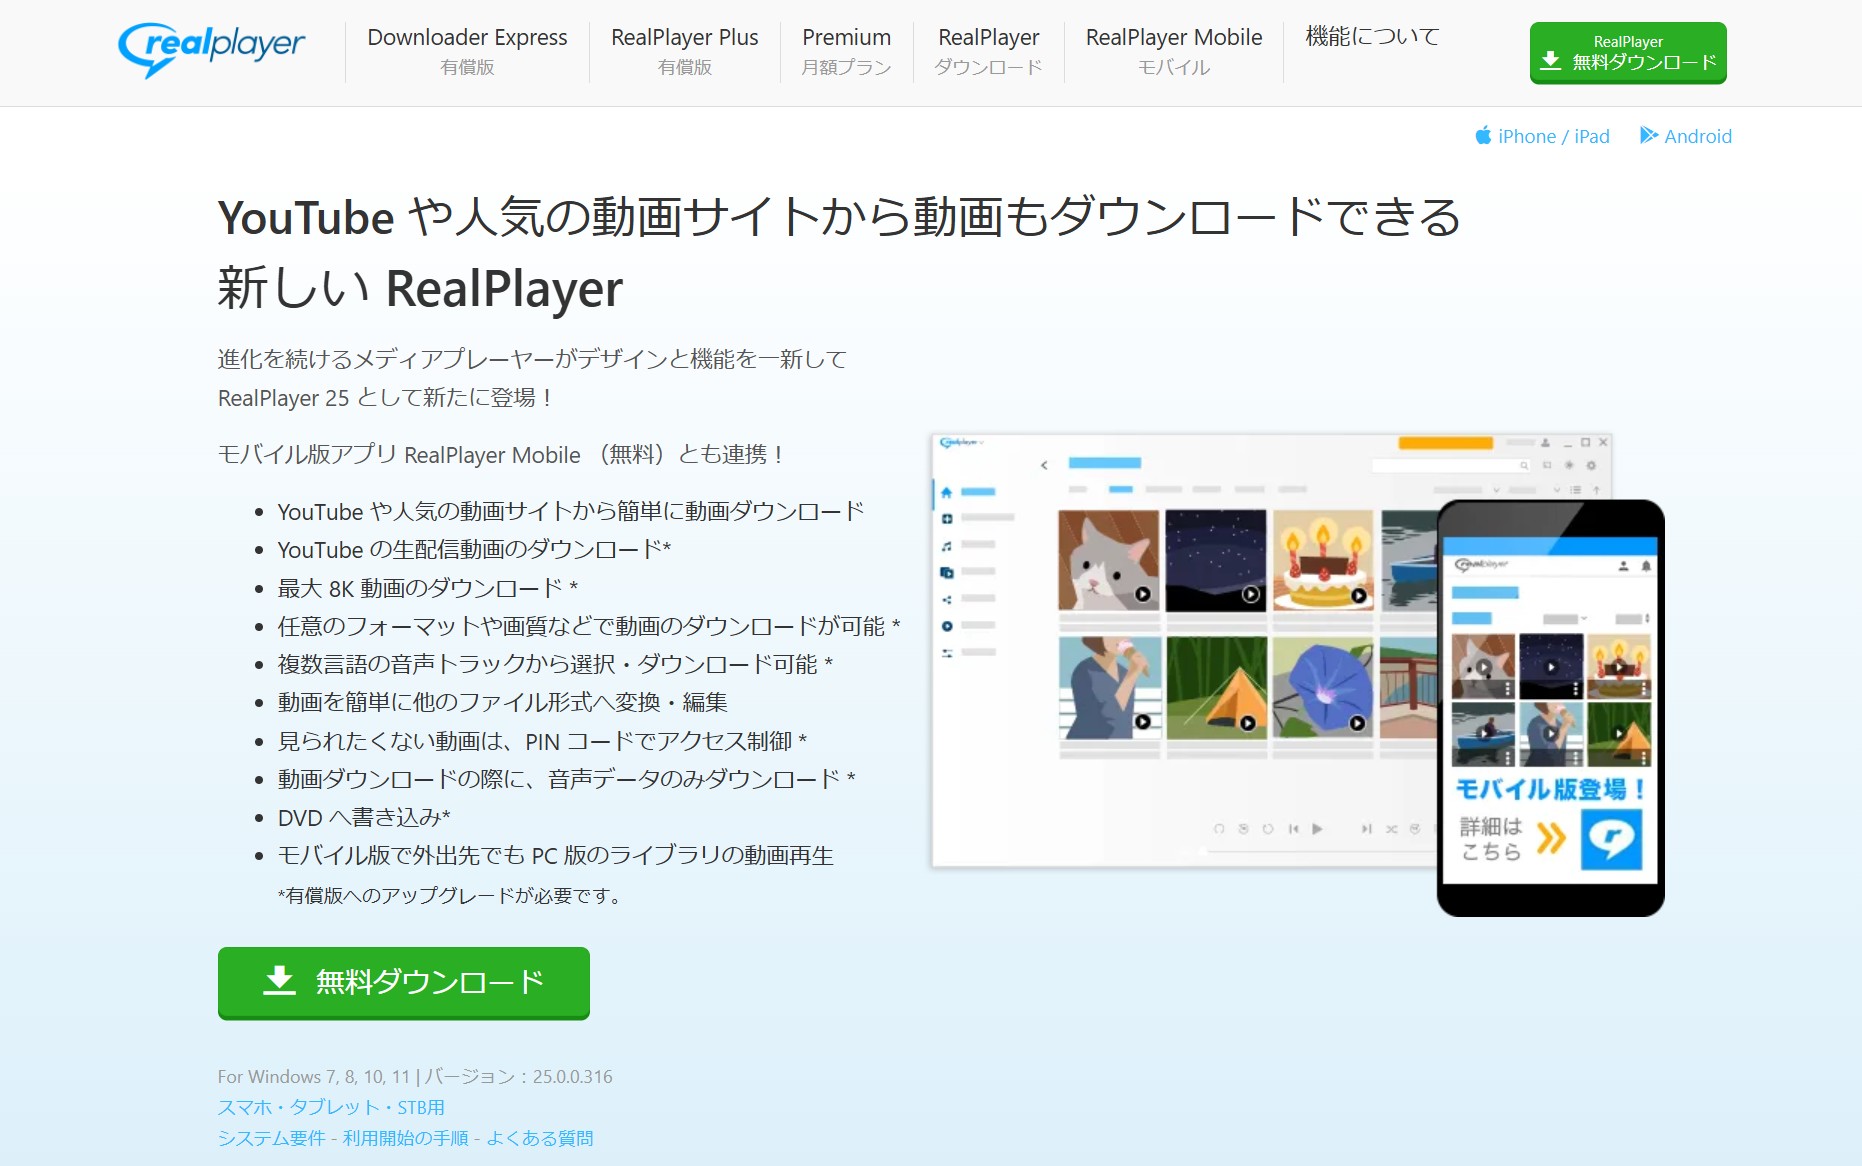Click the blue RealPlayer Mobile app icon on phone
The image size is (1862, 1166).
pyautogui.click(x=1611, y=839)
